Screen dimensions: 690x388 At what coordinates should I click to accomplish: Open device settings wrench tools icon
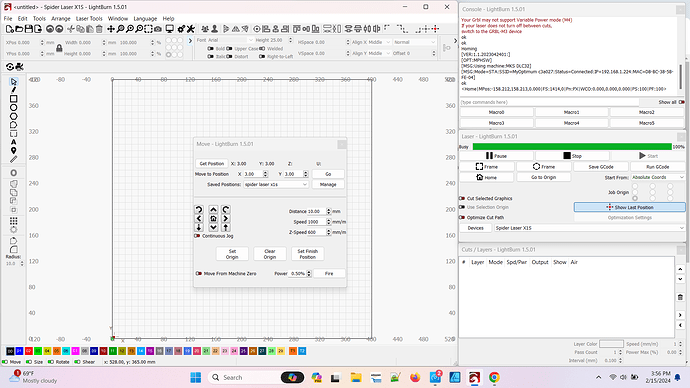tap(191, 29)
